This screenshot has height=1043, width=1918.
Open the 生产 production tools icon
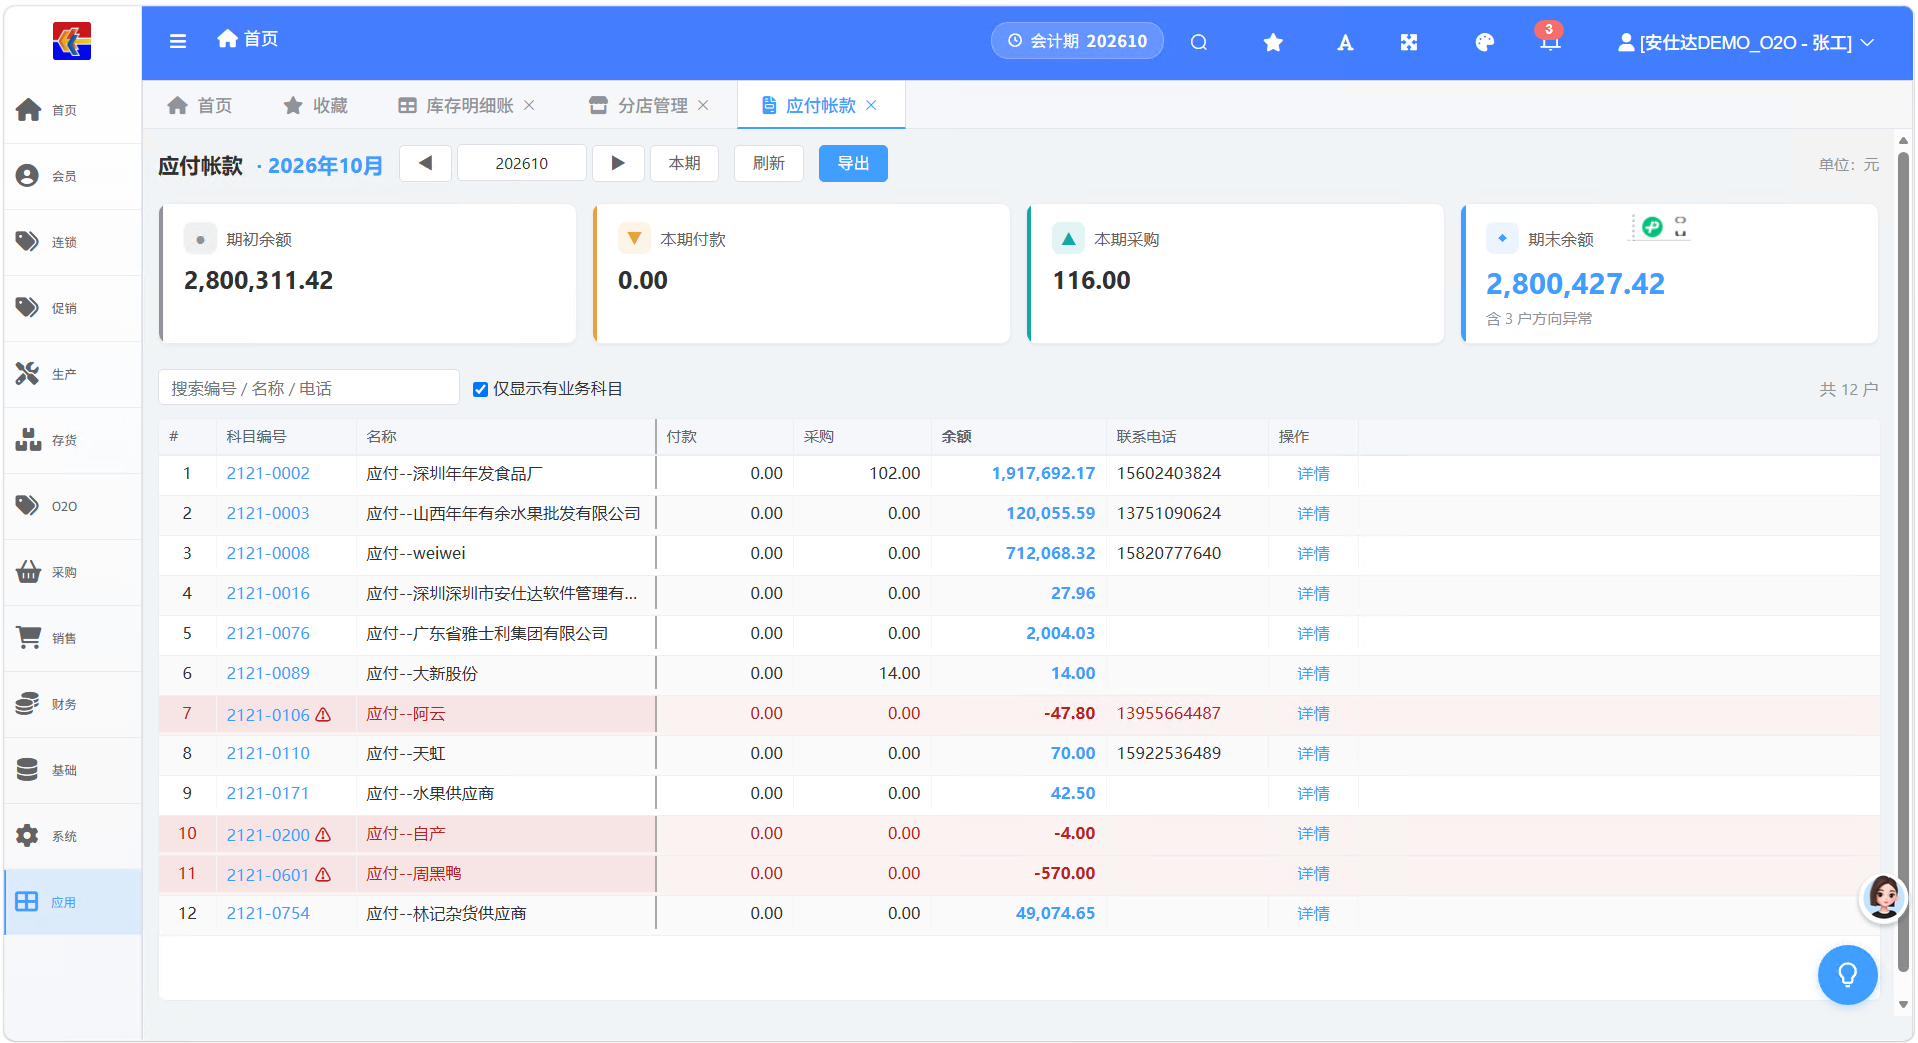pyautogui.click(x=28, y=374)
